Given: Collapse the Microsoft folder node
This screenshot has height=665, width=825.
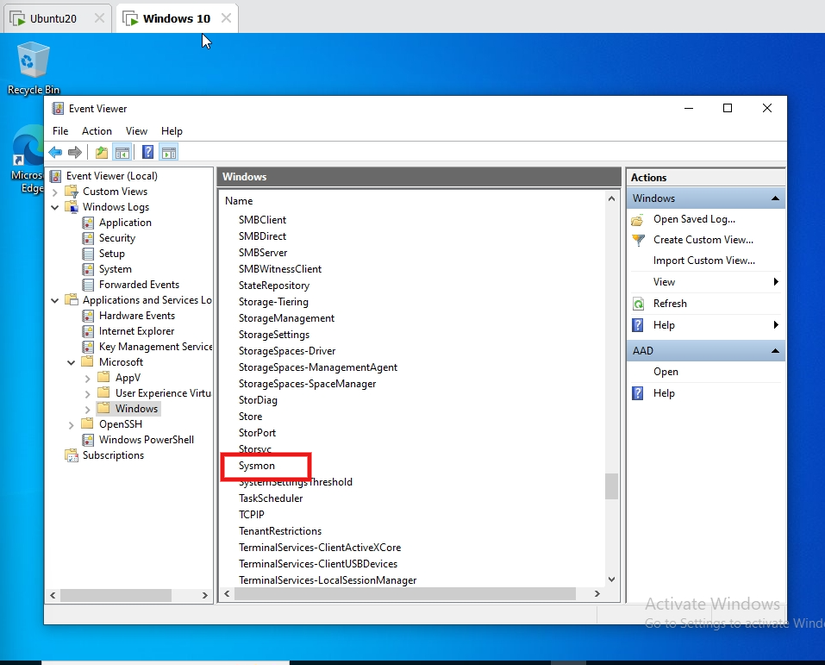Looking at the screenshot, I should (x=71, y=362).
